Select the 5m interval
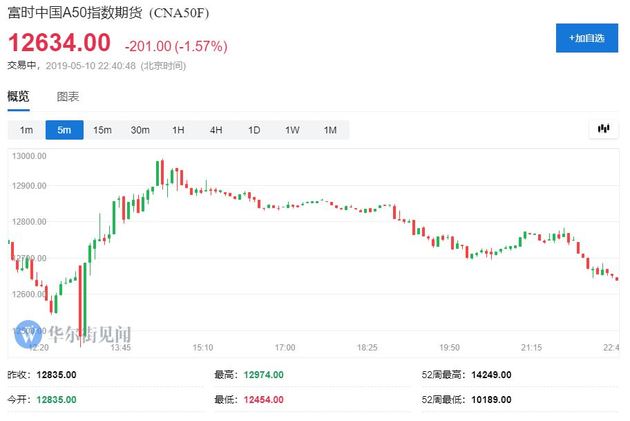630x421 pixels. tap(64, 130)
